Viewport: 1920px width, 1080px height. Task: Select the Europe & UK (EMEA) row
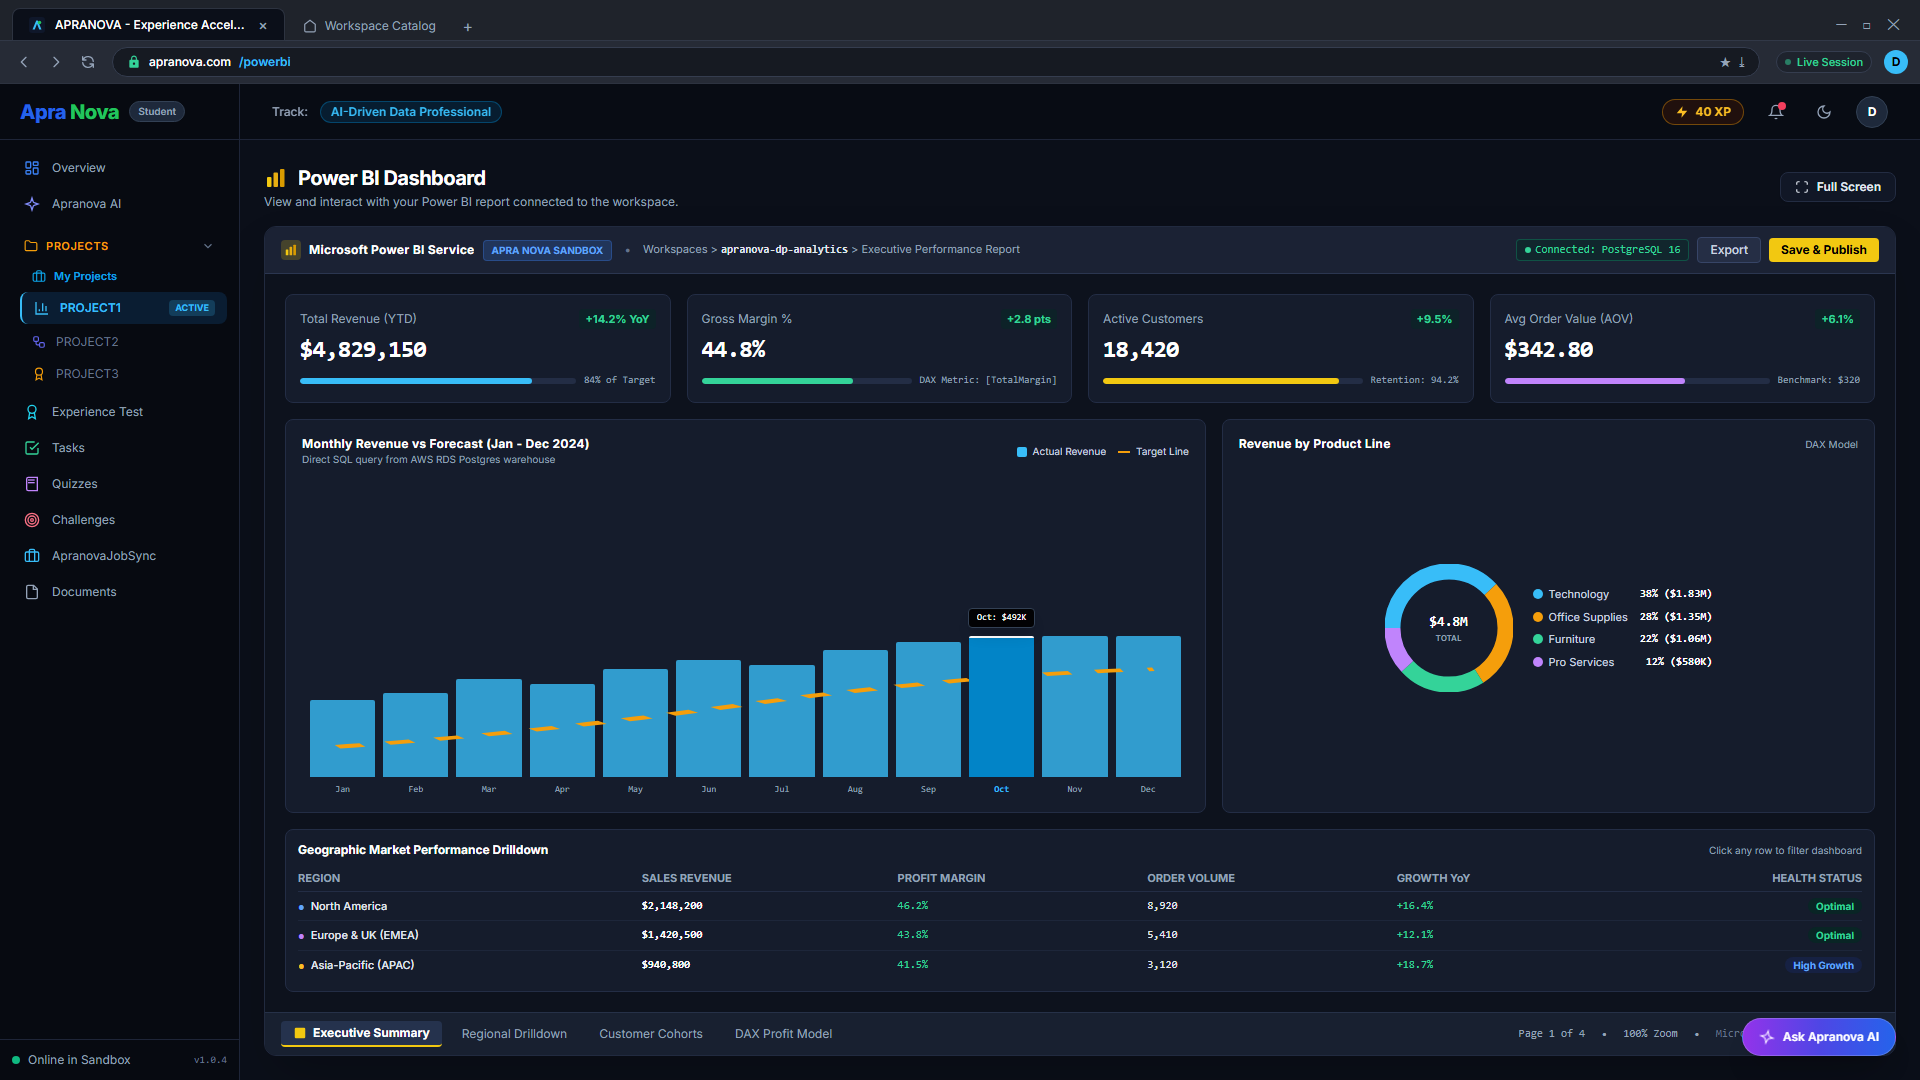1079,935
